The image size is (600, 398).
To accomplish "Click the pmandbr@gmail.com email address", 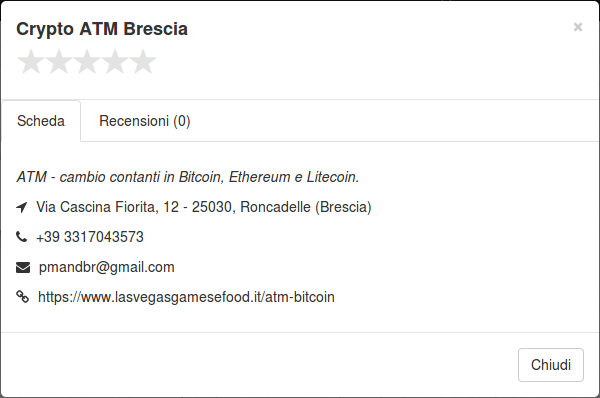I will pos(106,267).
